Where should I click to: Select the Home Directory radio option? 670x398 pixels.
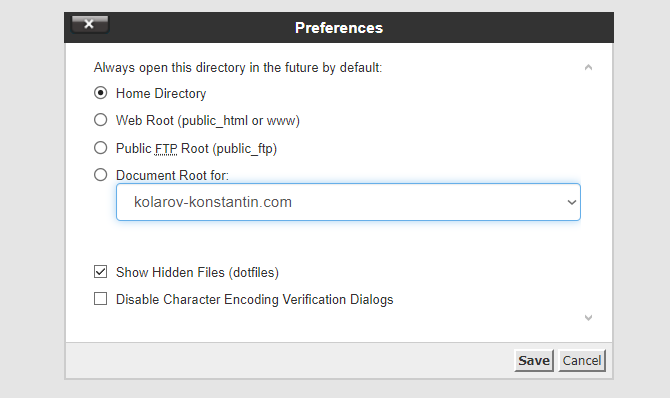(100, 93)
